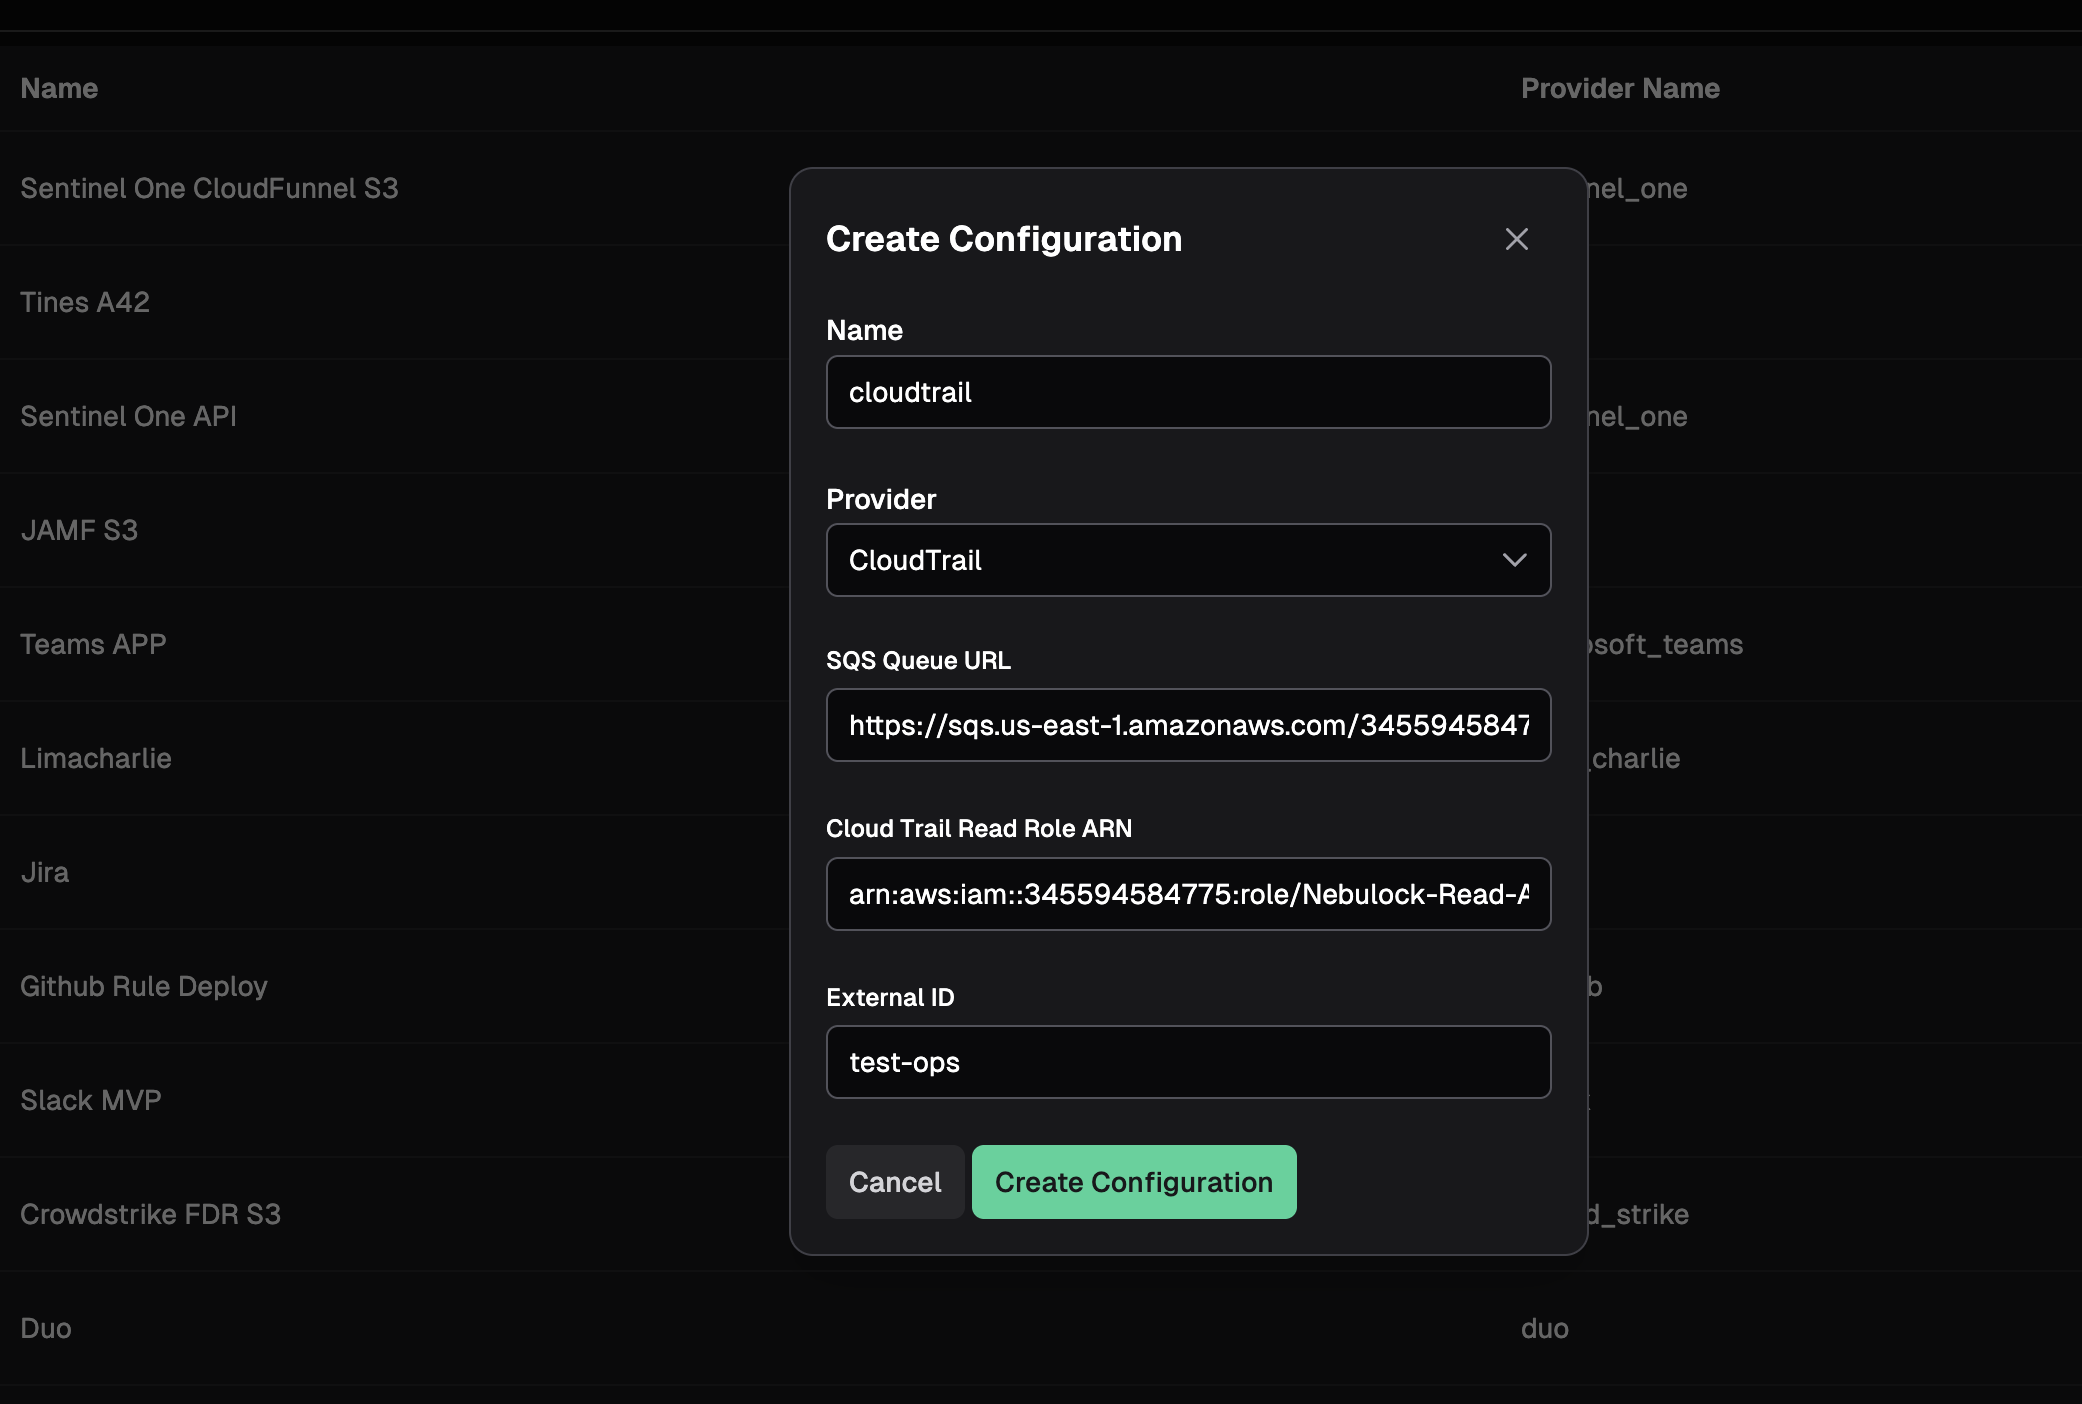Open Github Rule Deploy row
This screenshot has height=1404, width=2082.
click(144, 986)
